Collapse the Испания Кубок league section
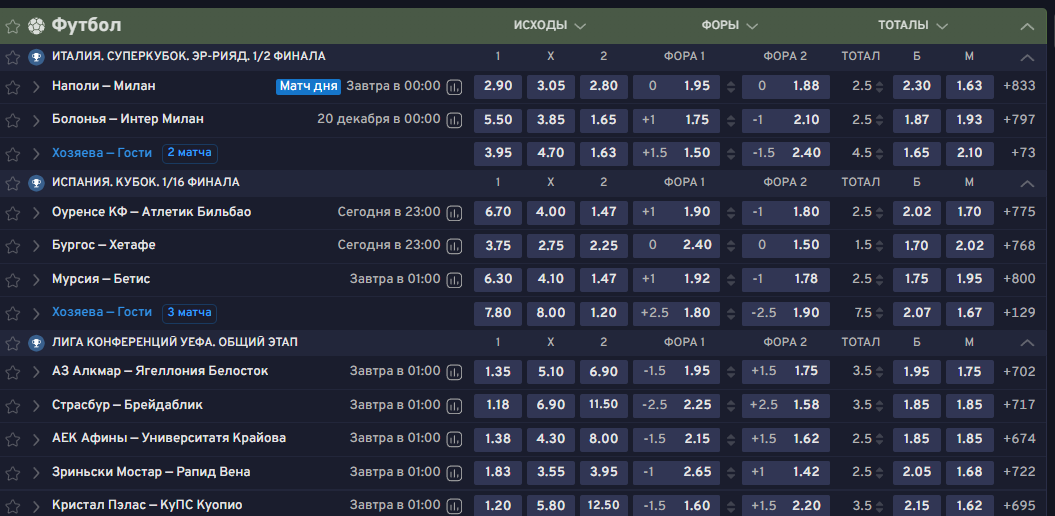The height and width of the screenshot is (516, 1055). click(x=1027, y=183)
